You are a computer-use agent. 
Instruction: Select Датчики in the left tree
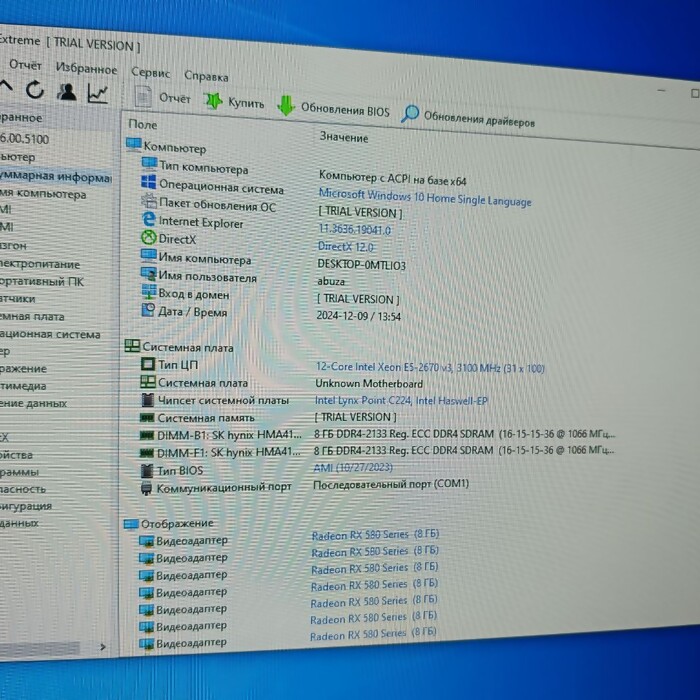click(x=17, y=299)
